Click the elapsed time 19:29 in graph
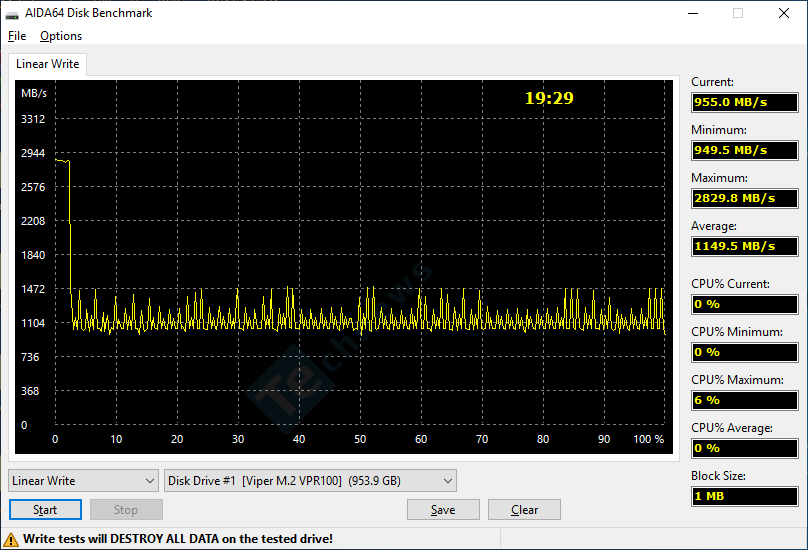Viewport: 808px width, 550px height. point(549,98)
